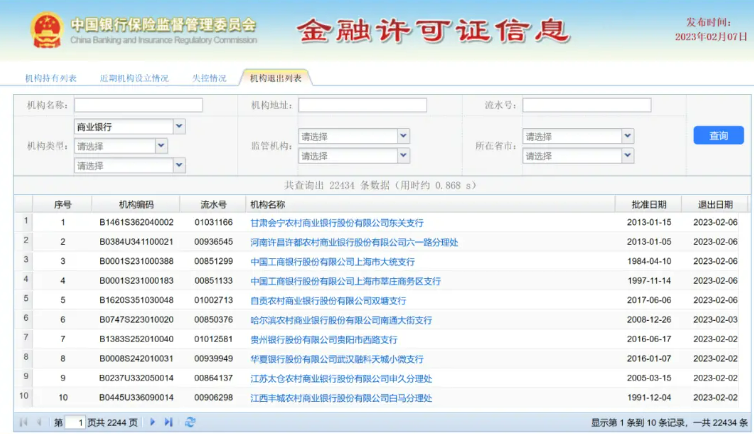The height and width of the screenshot is (434, 754).
Task: Jump to the last page icon
Action: click(168, 422)
